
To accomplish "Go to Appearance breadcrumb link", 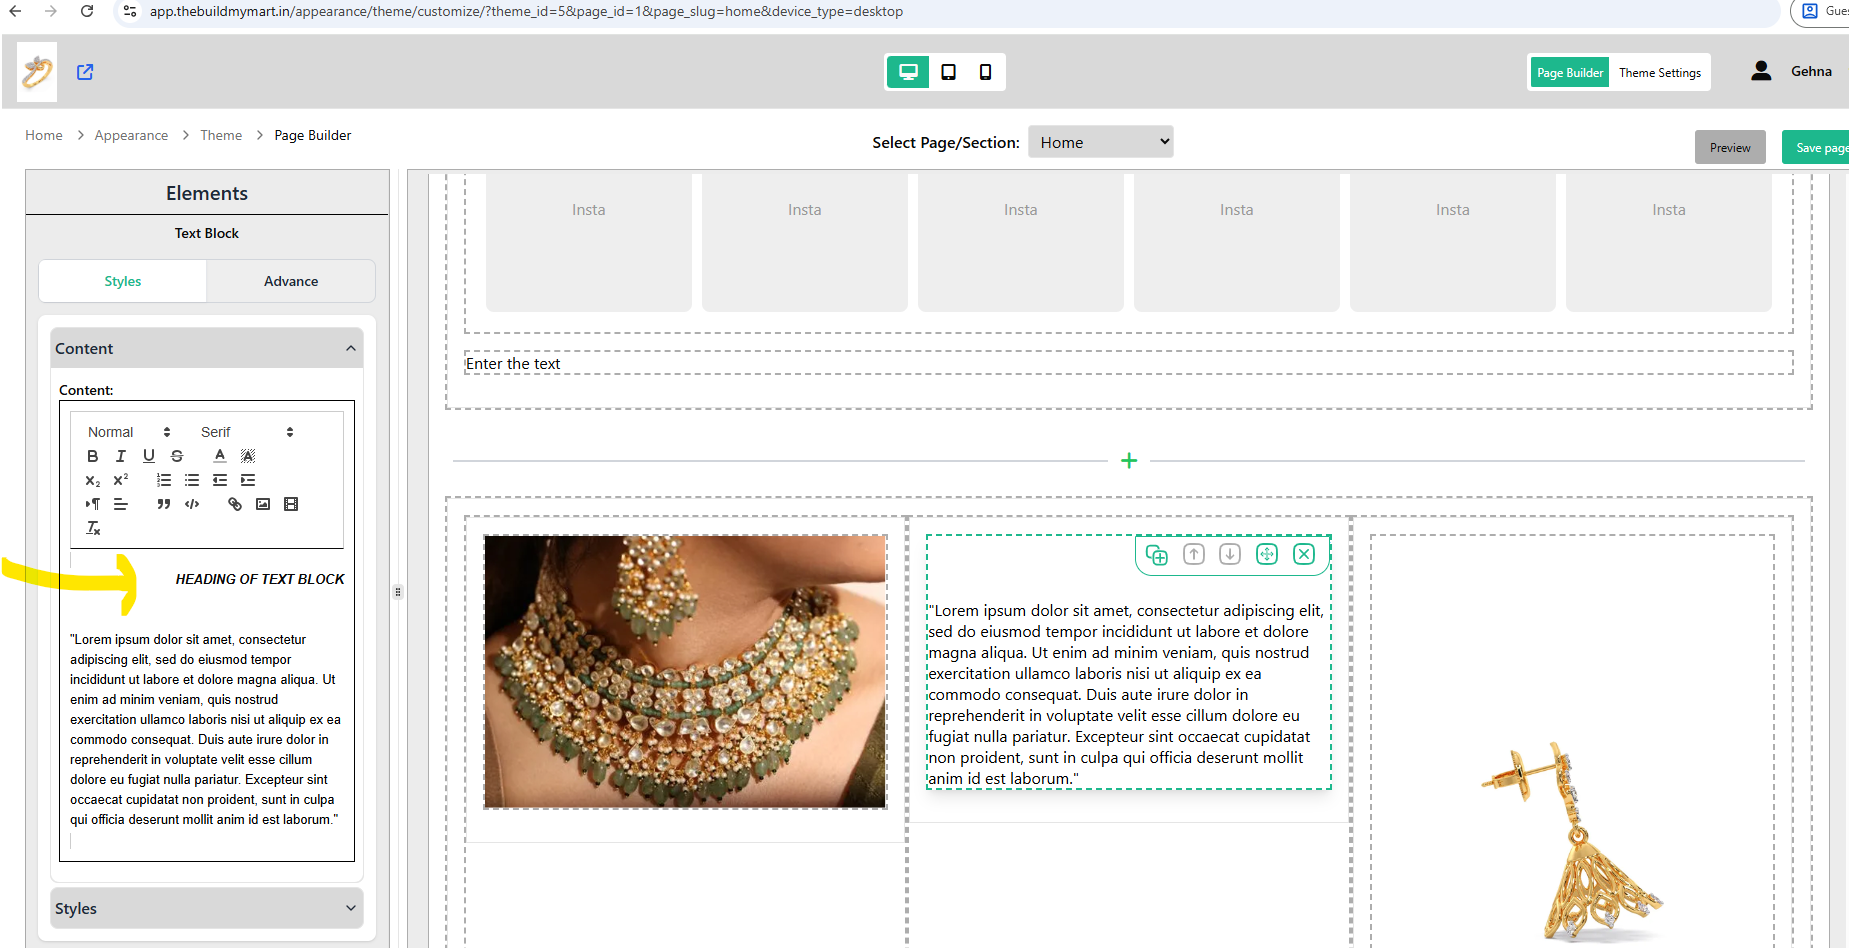I will pyautogui.click(x=131, y=135).
